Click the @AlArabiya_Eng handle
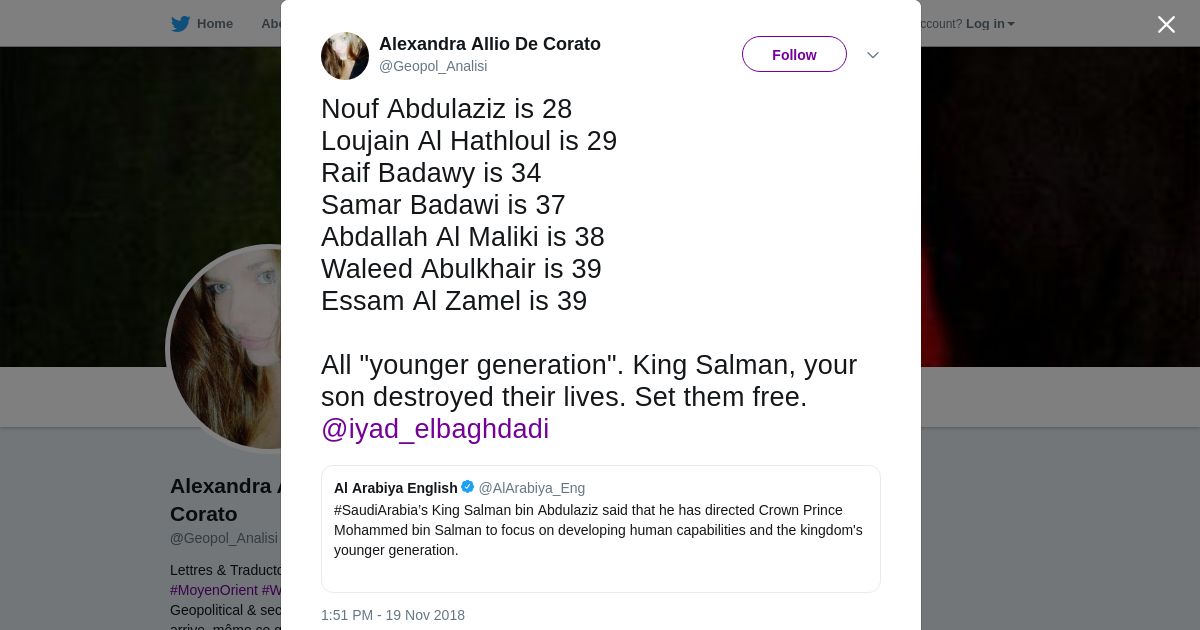The width and height of the screenshot is (1200, 630). coord(531,488)
